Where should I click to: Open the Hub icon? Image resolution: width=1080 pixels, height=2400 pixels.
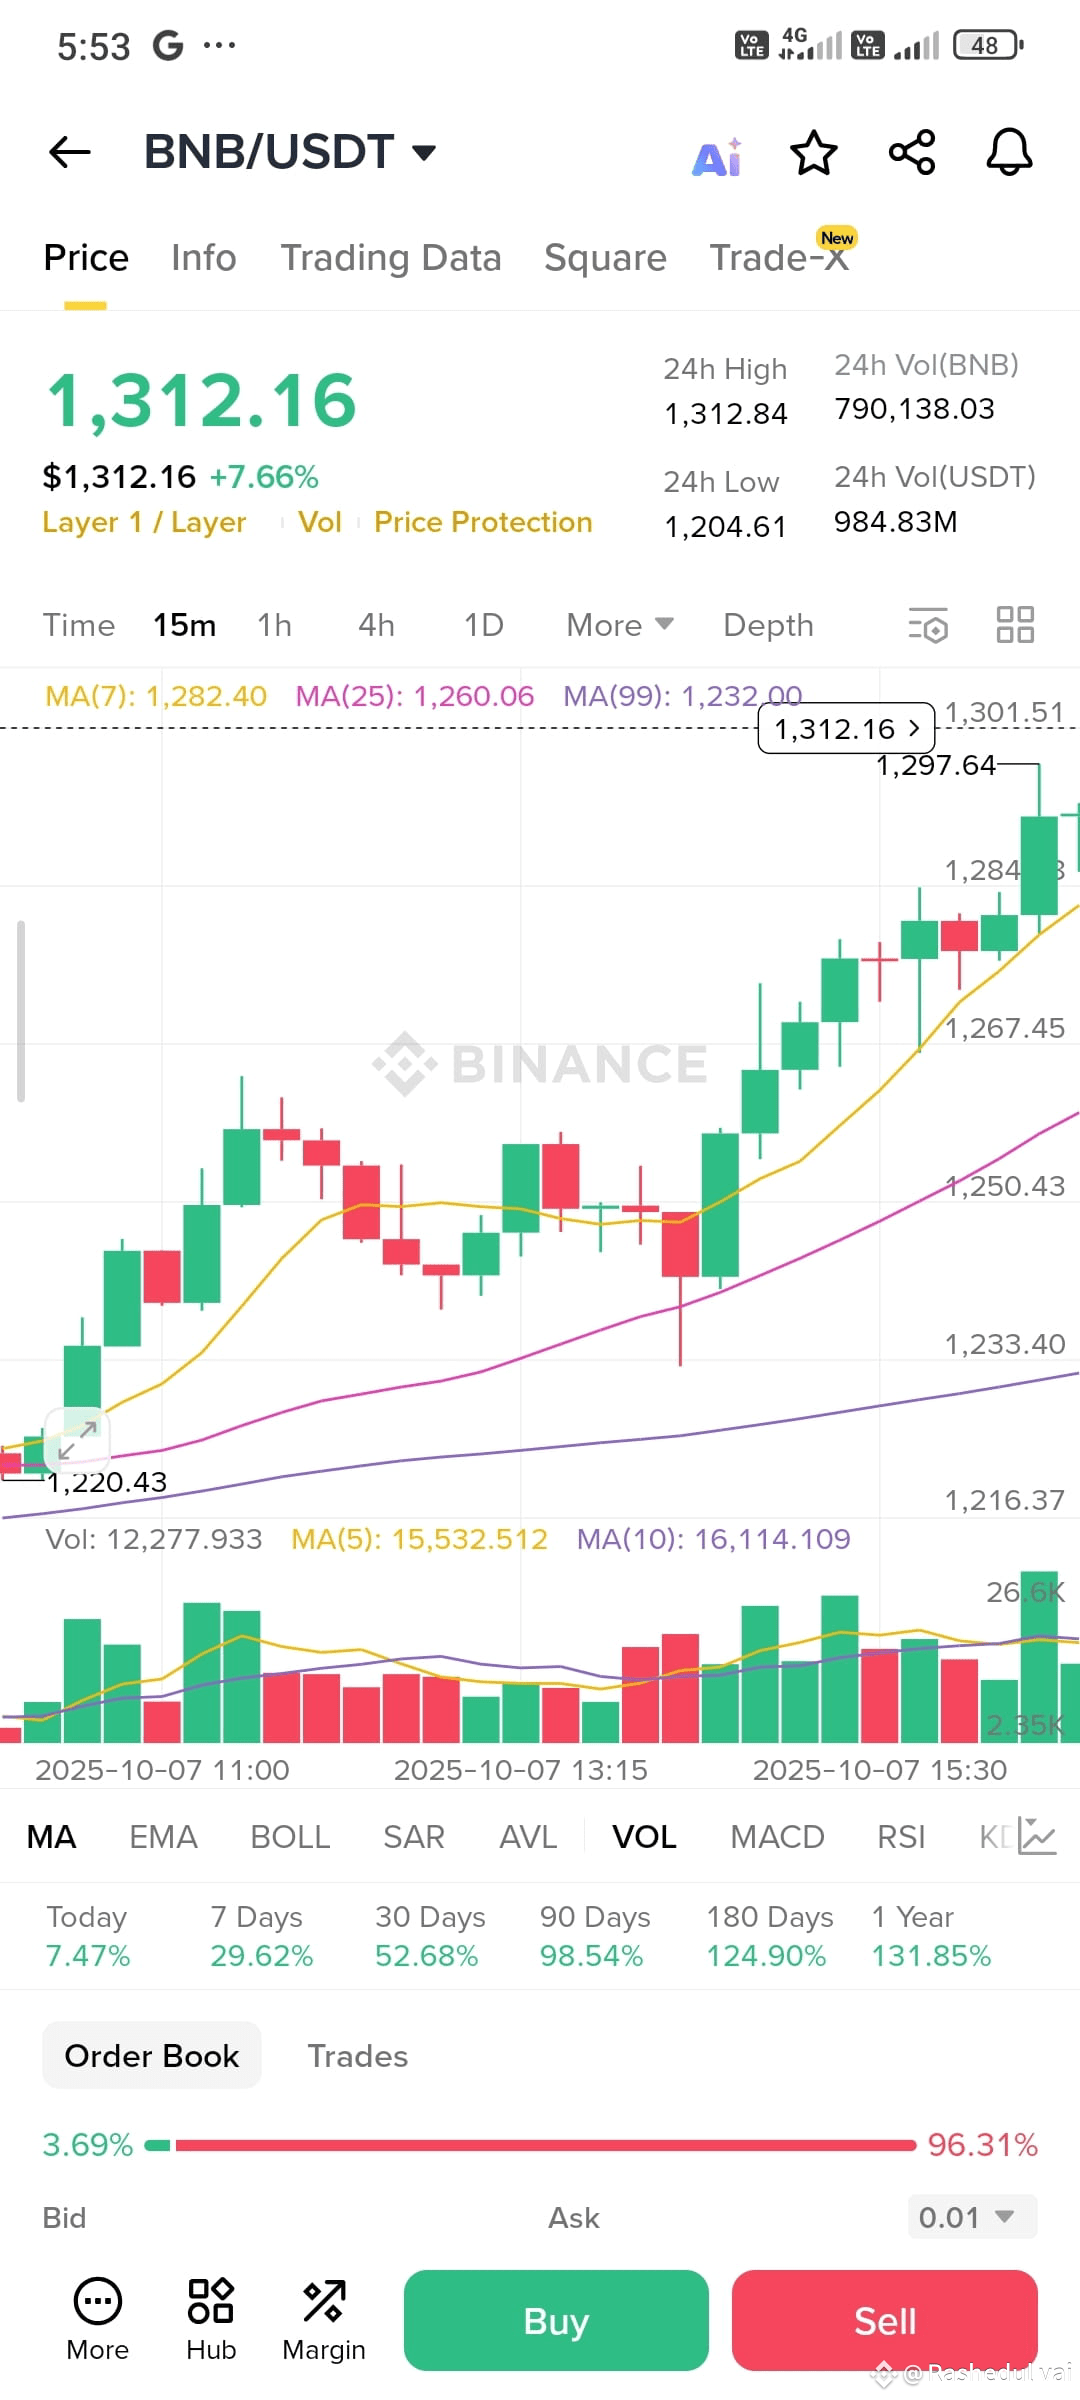(211, 2320)
